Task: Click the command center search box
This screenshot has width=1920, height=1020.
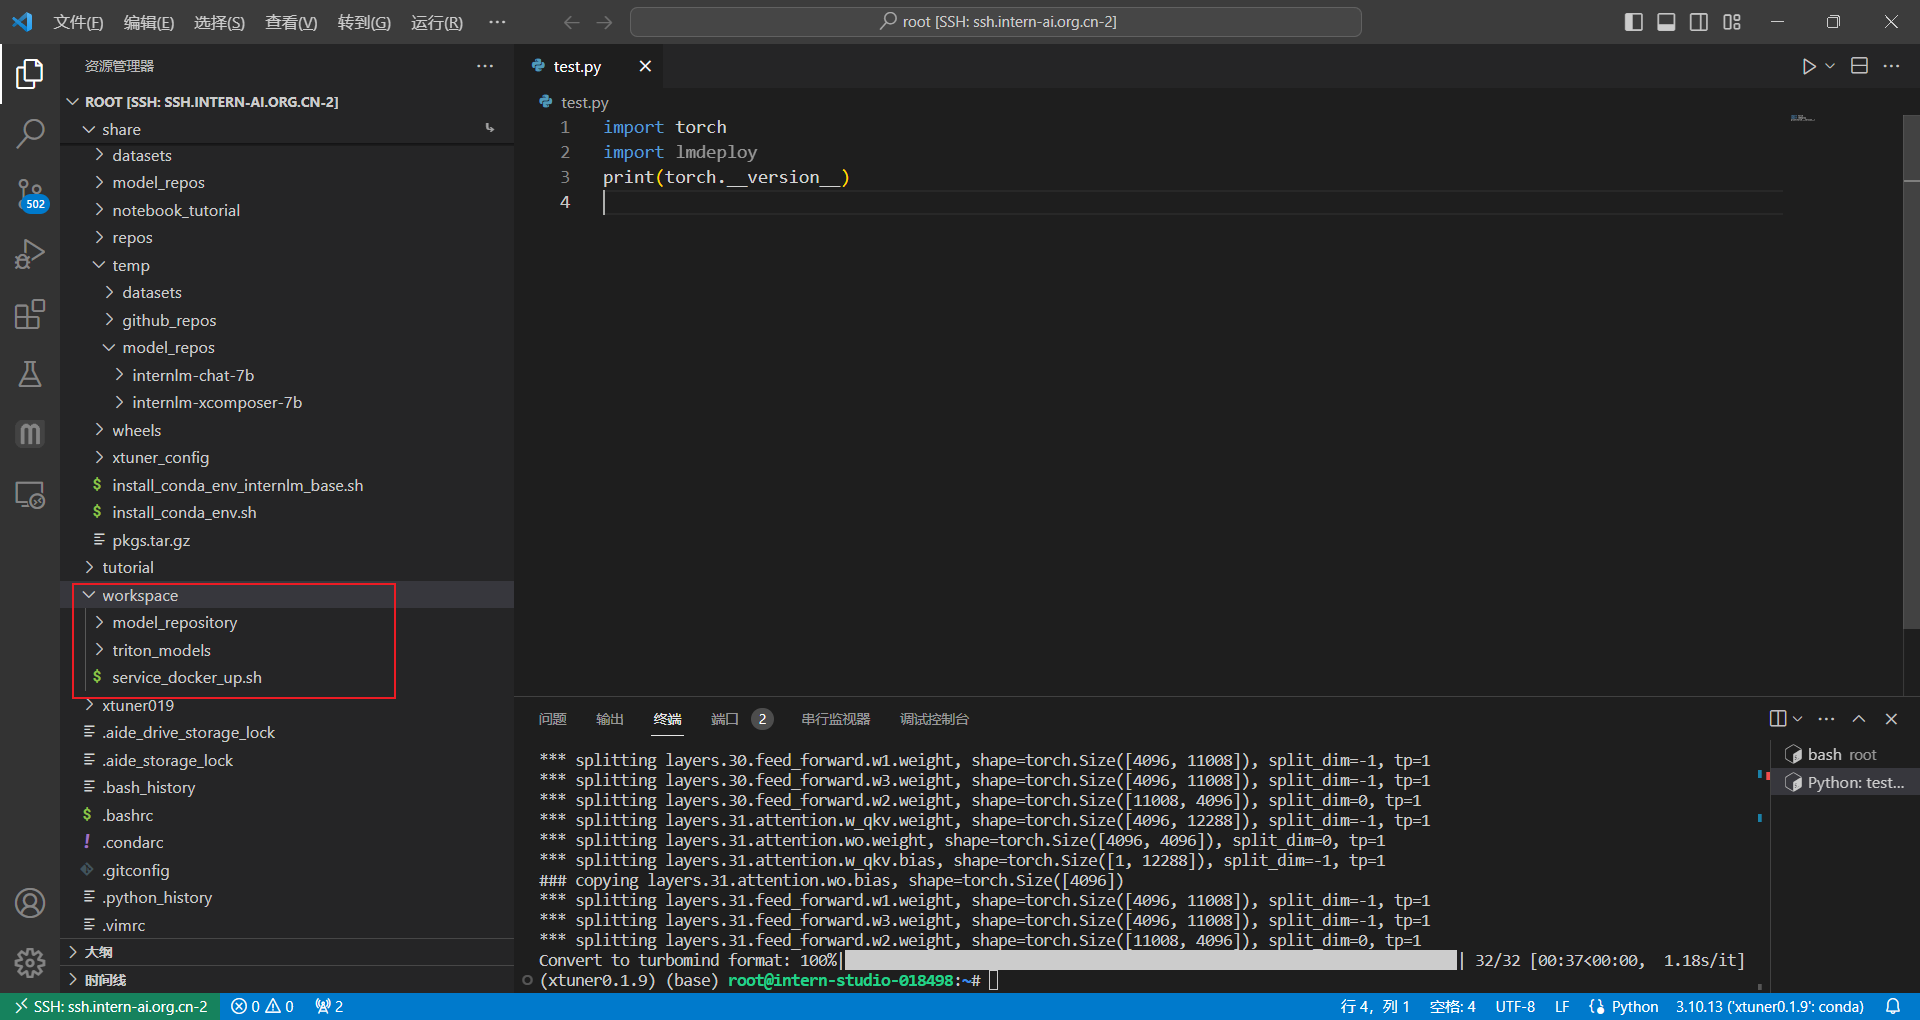Action: (x=996, y=22)
